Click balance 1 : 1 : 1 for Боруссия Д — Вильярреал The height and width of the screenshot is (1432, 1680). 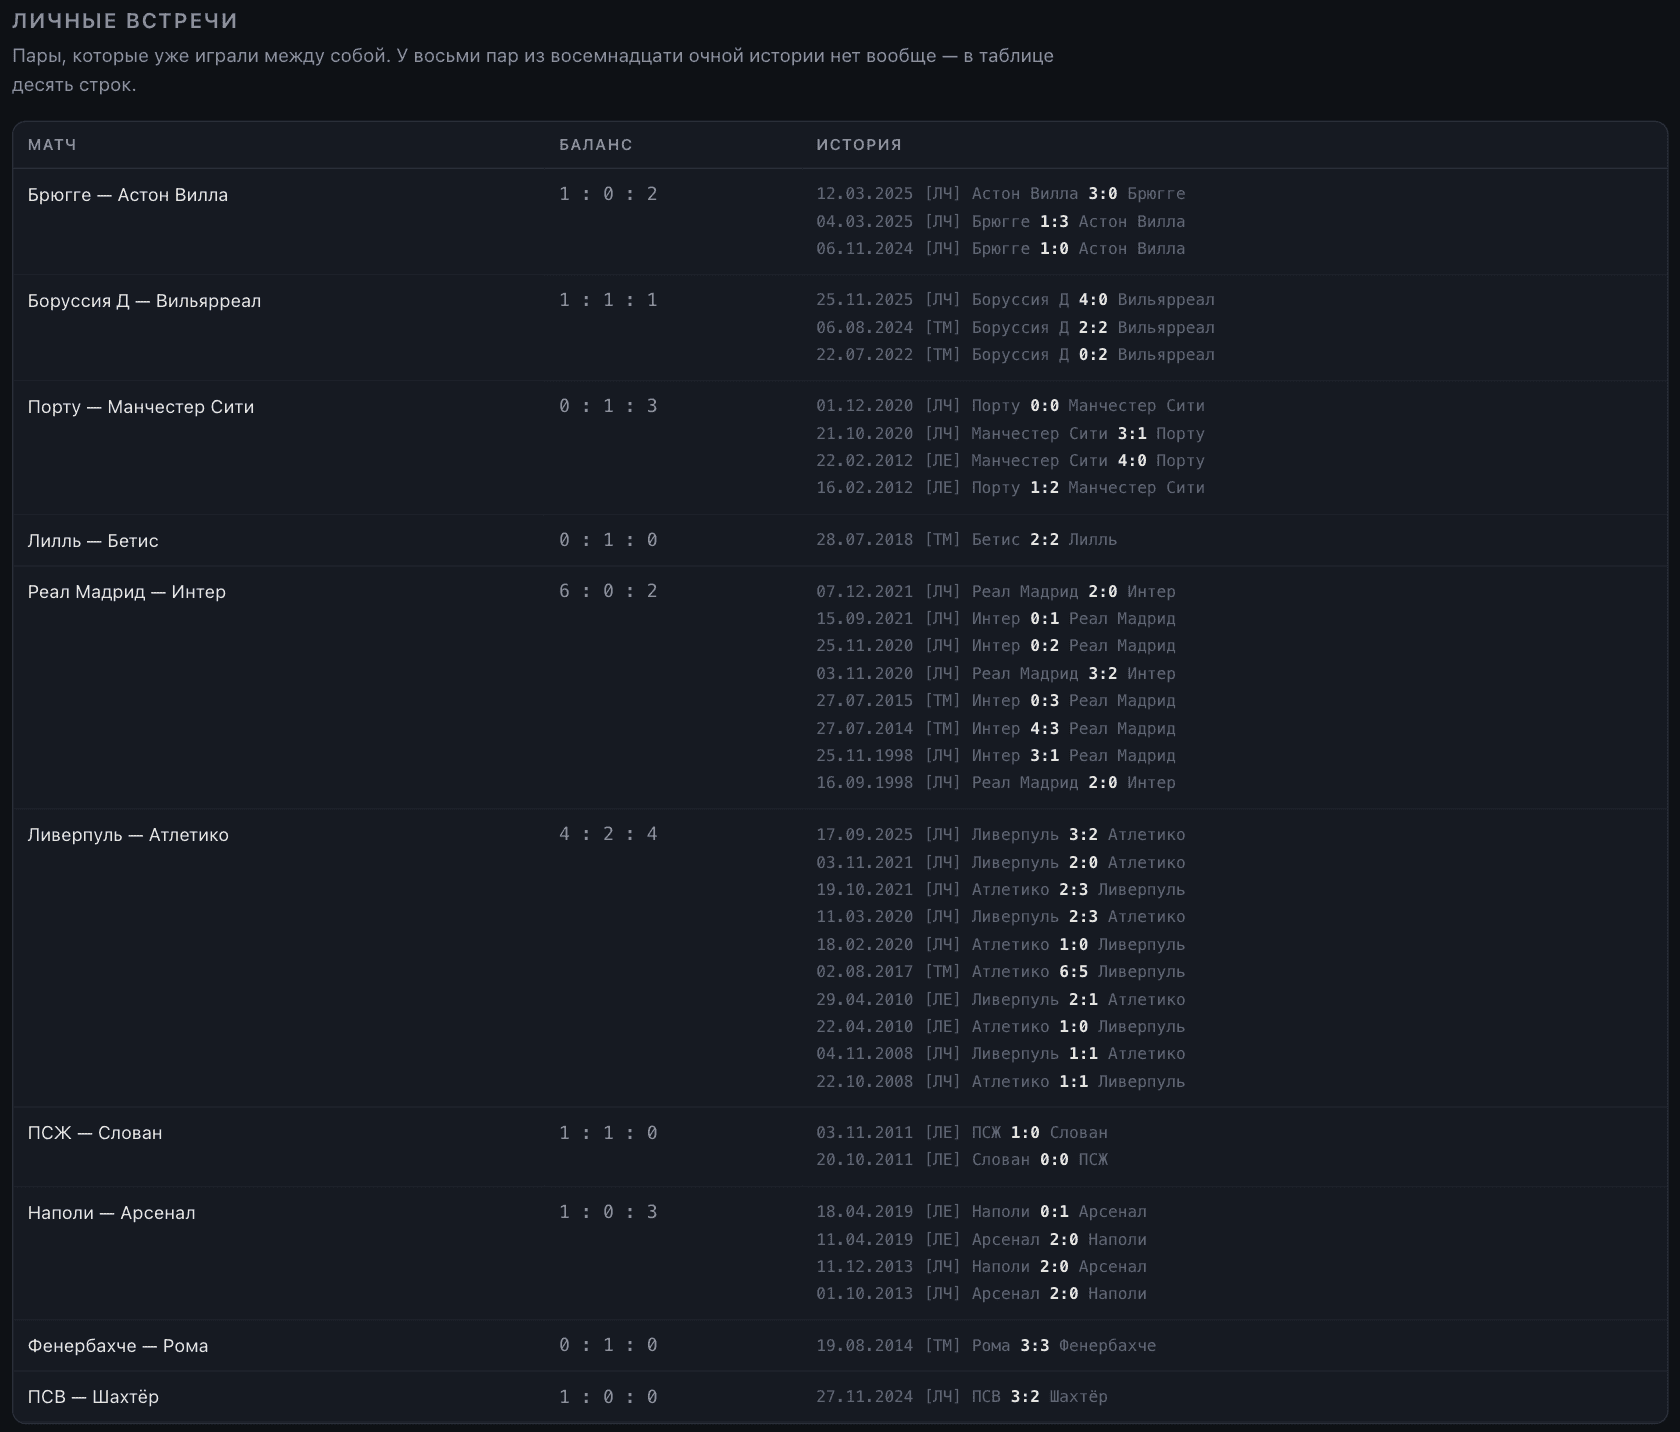608,300
